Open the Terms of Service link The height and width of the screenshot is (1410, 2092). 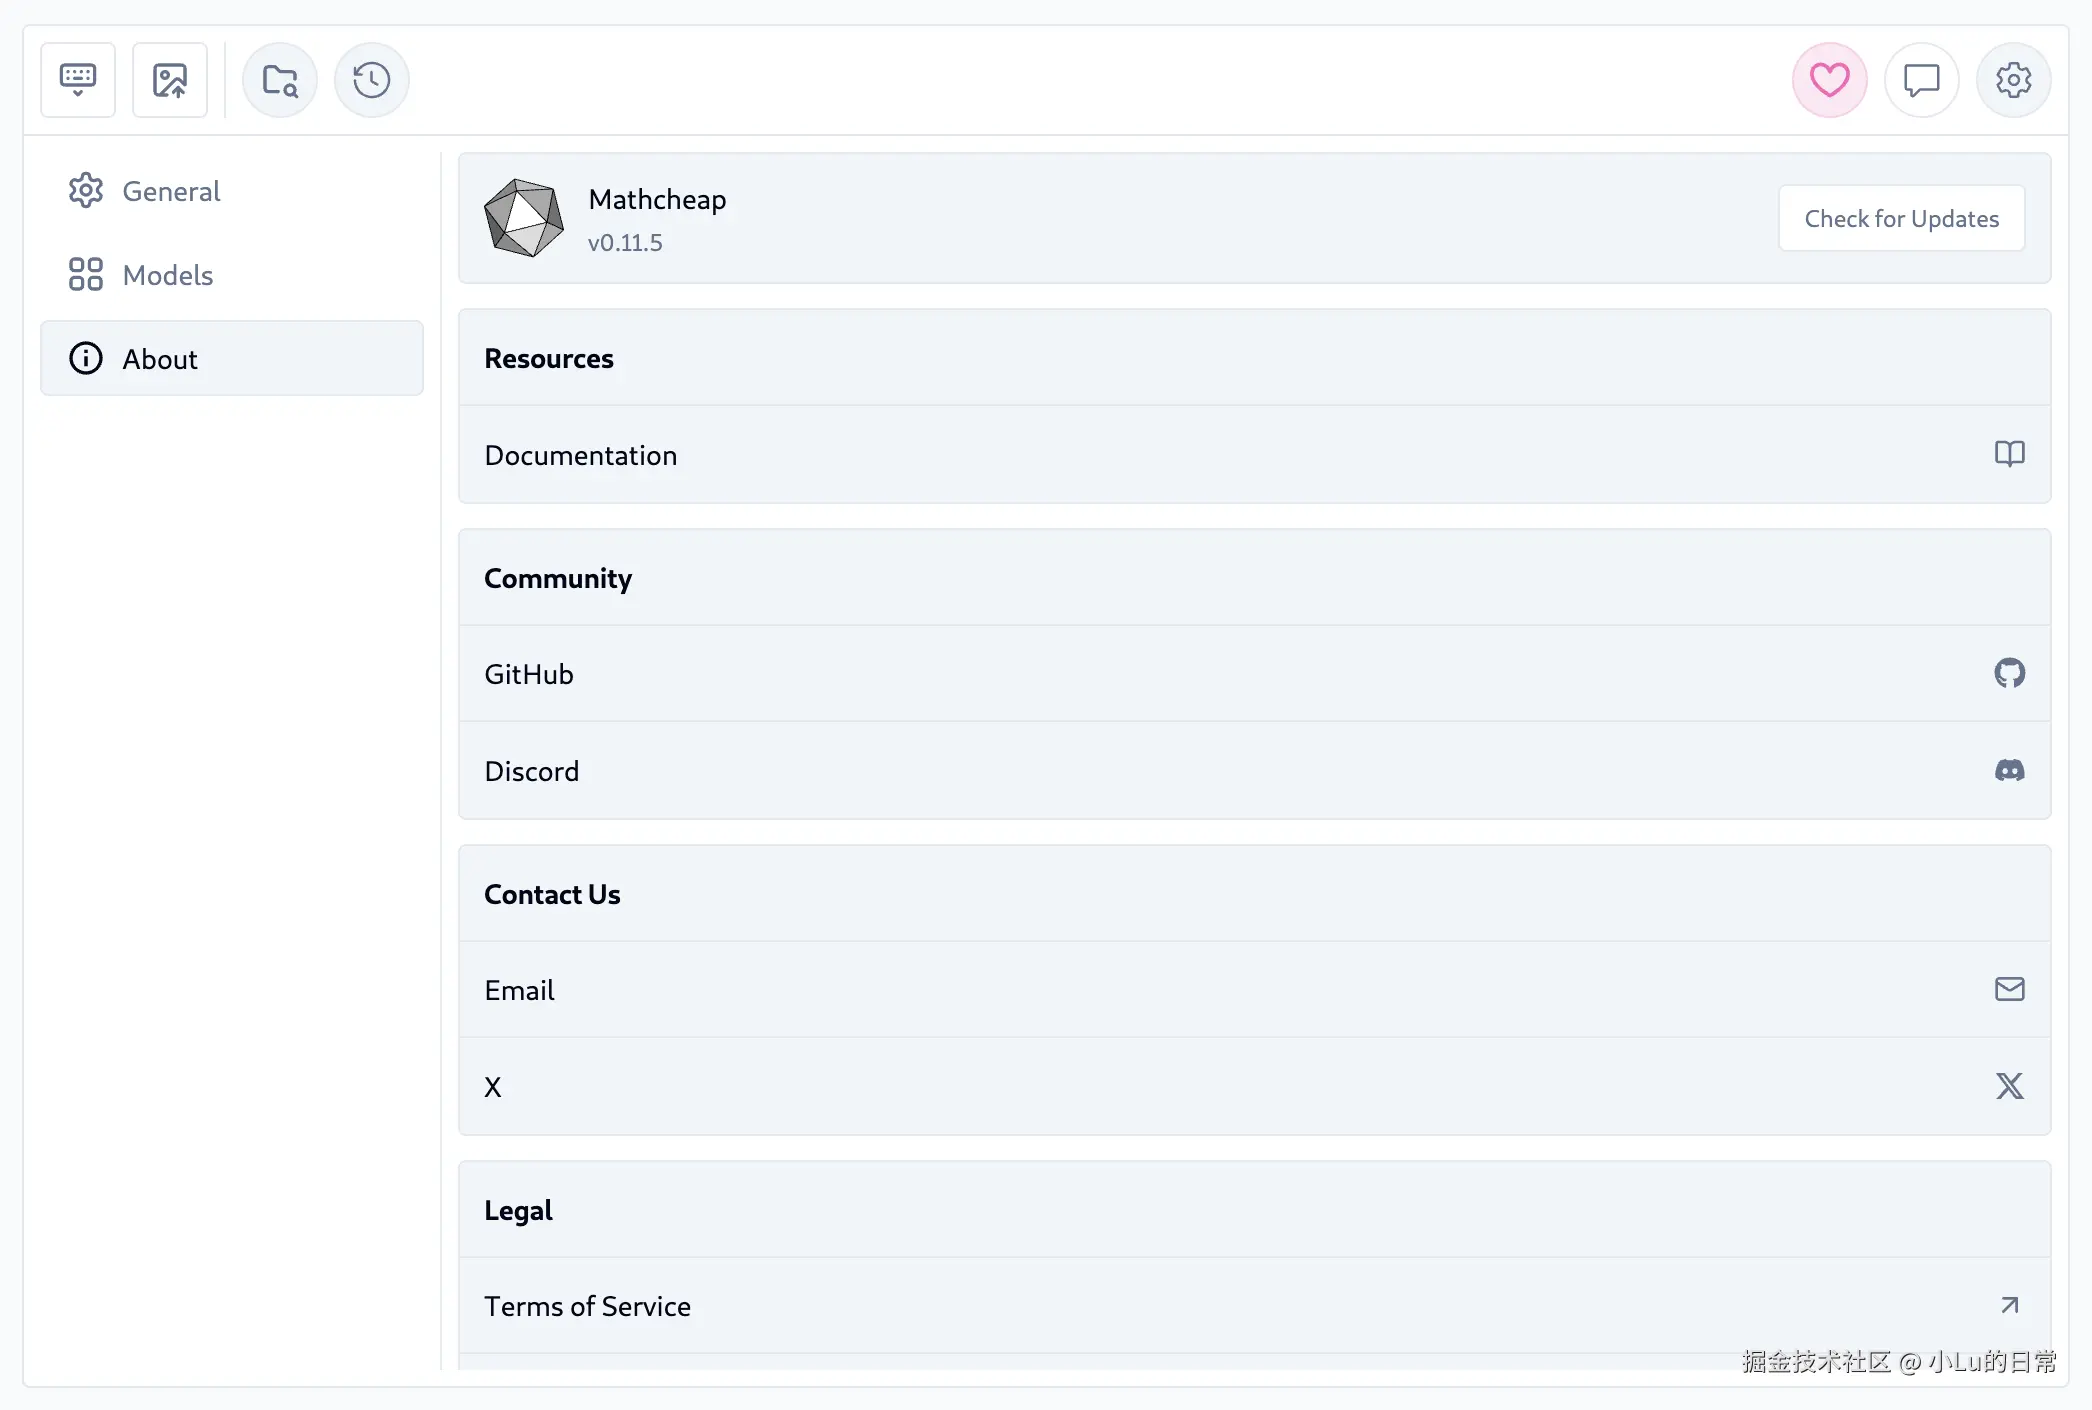pyautogui.click(x=588, y=1306)
